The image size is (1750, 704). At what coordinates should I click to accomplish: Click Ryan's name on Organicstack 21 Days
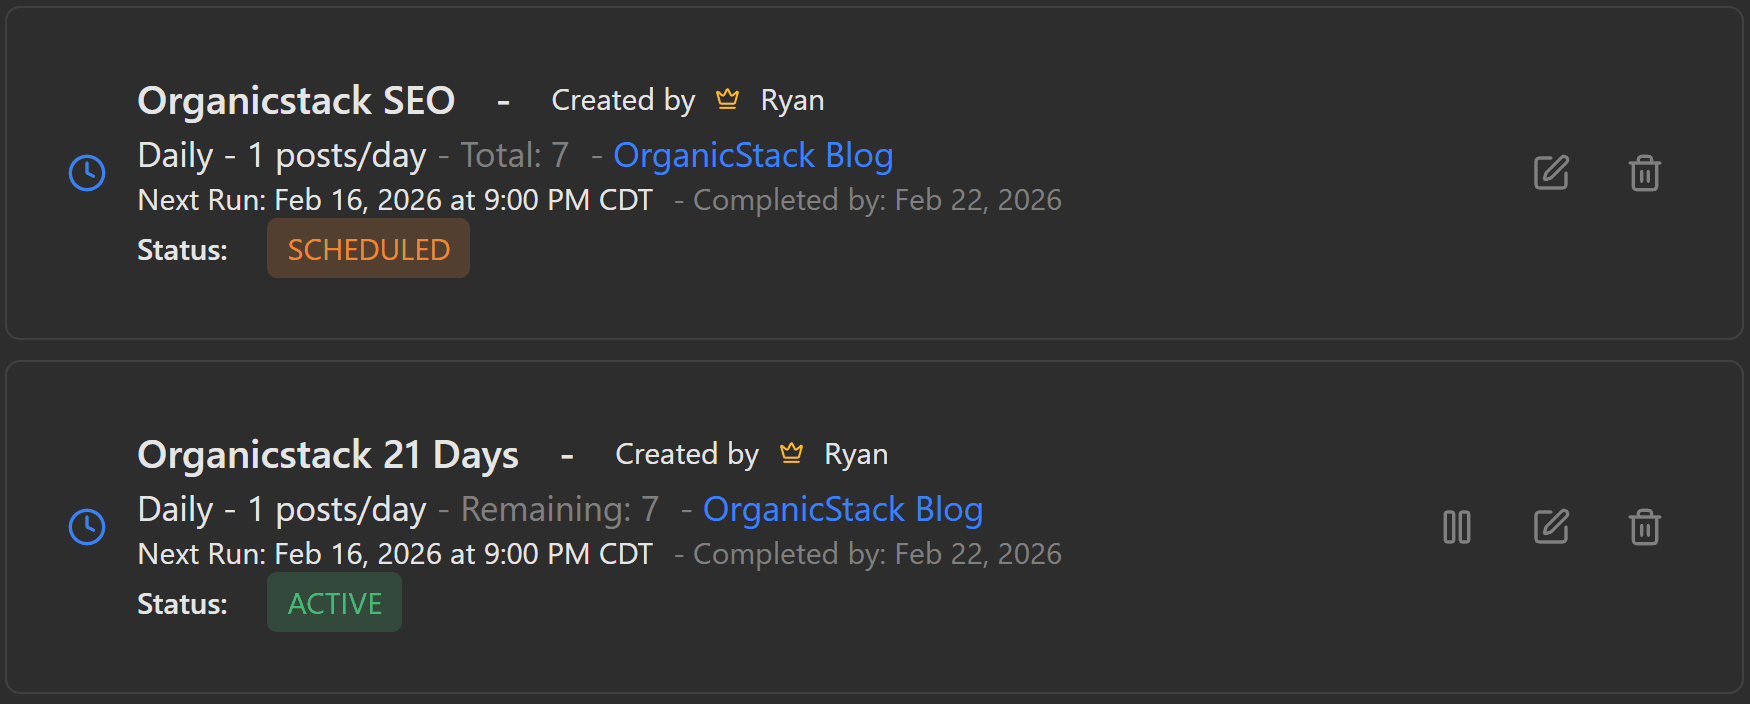(856, 453)
